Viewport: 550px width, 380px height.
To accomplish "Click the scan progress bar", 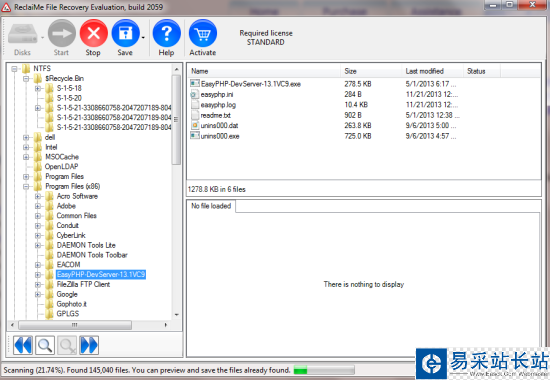I will click(x=324, y=370).
